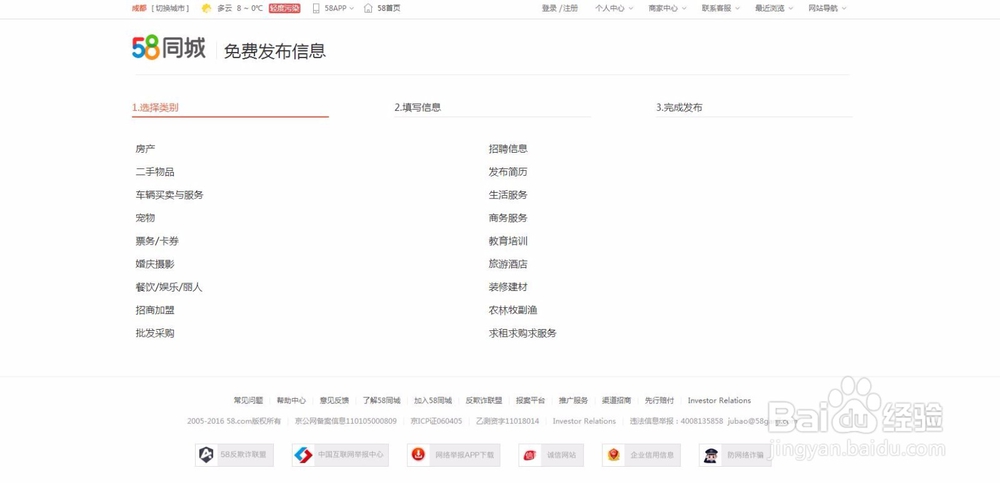Image resolution: width=1000 pixels, height=483 pixels.
Task: Choose the 旅游酒店 category
Action: 508,264
